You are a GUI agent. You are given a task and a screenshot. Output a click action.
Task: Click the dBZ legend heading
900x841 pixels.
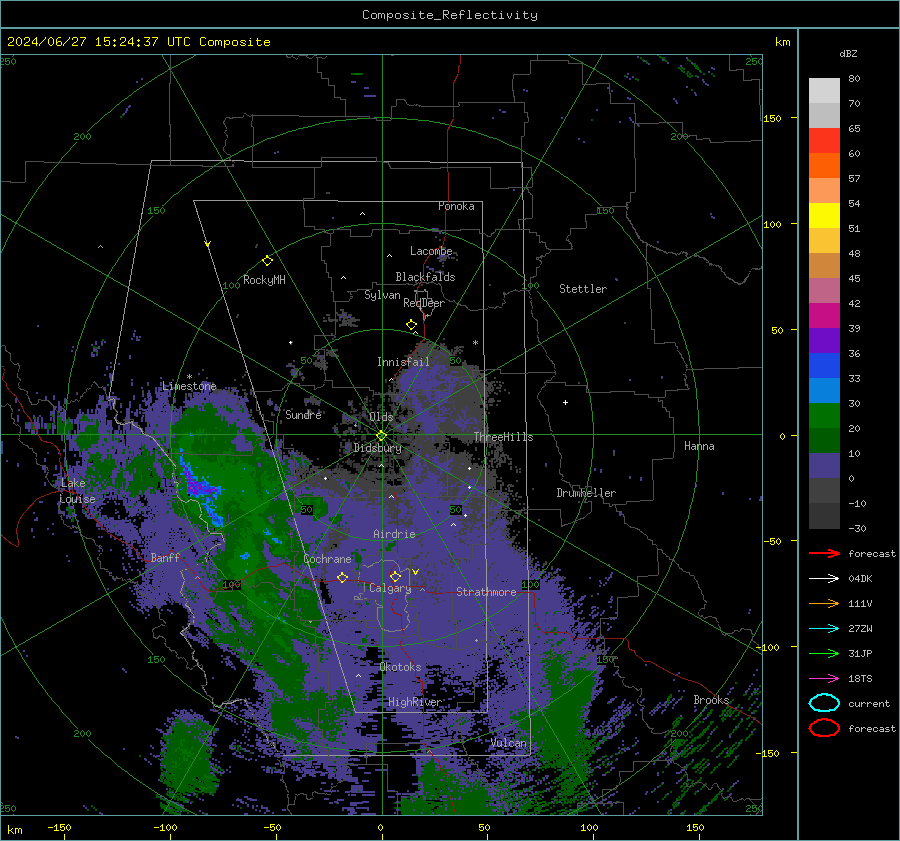848,53
